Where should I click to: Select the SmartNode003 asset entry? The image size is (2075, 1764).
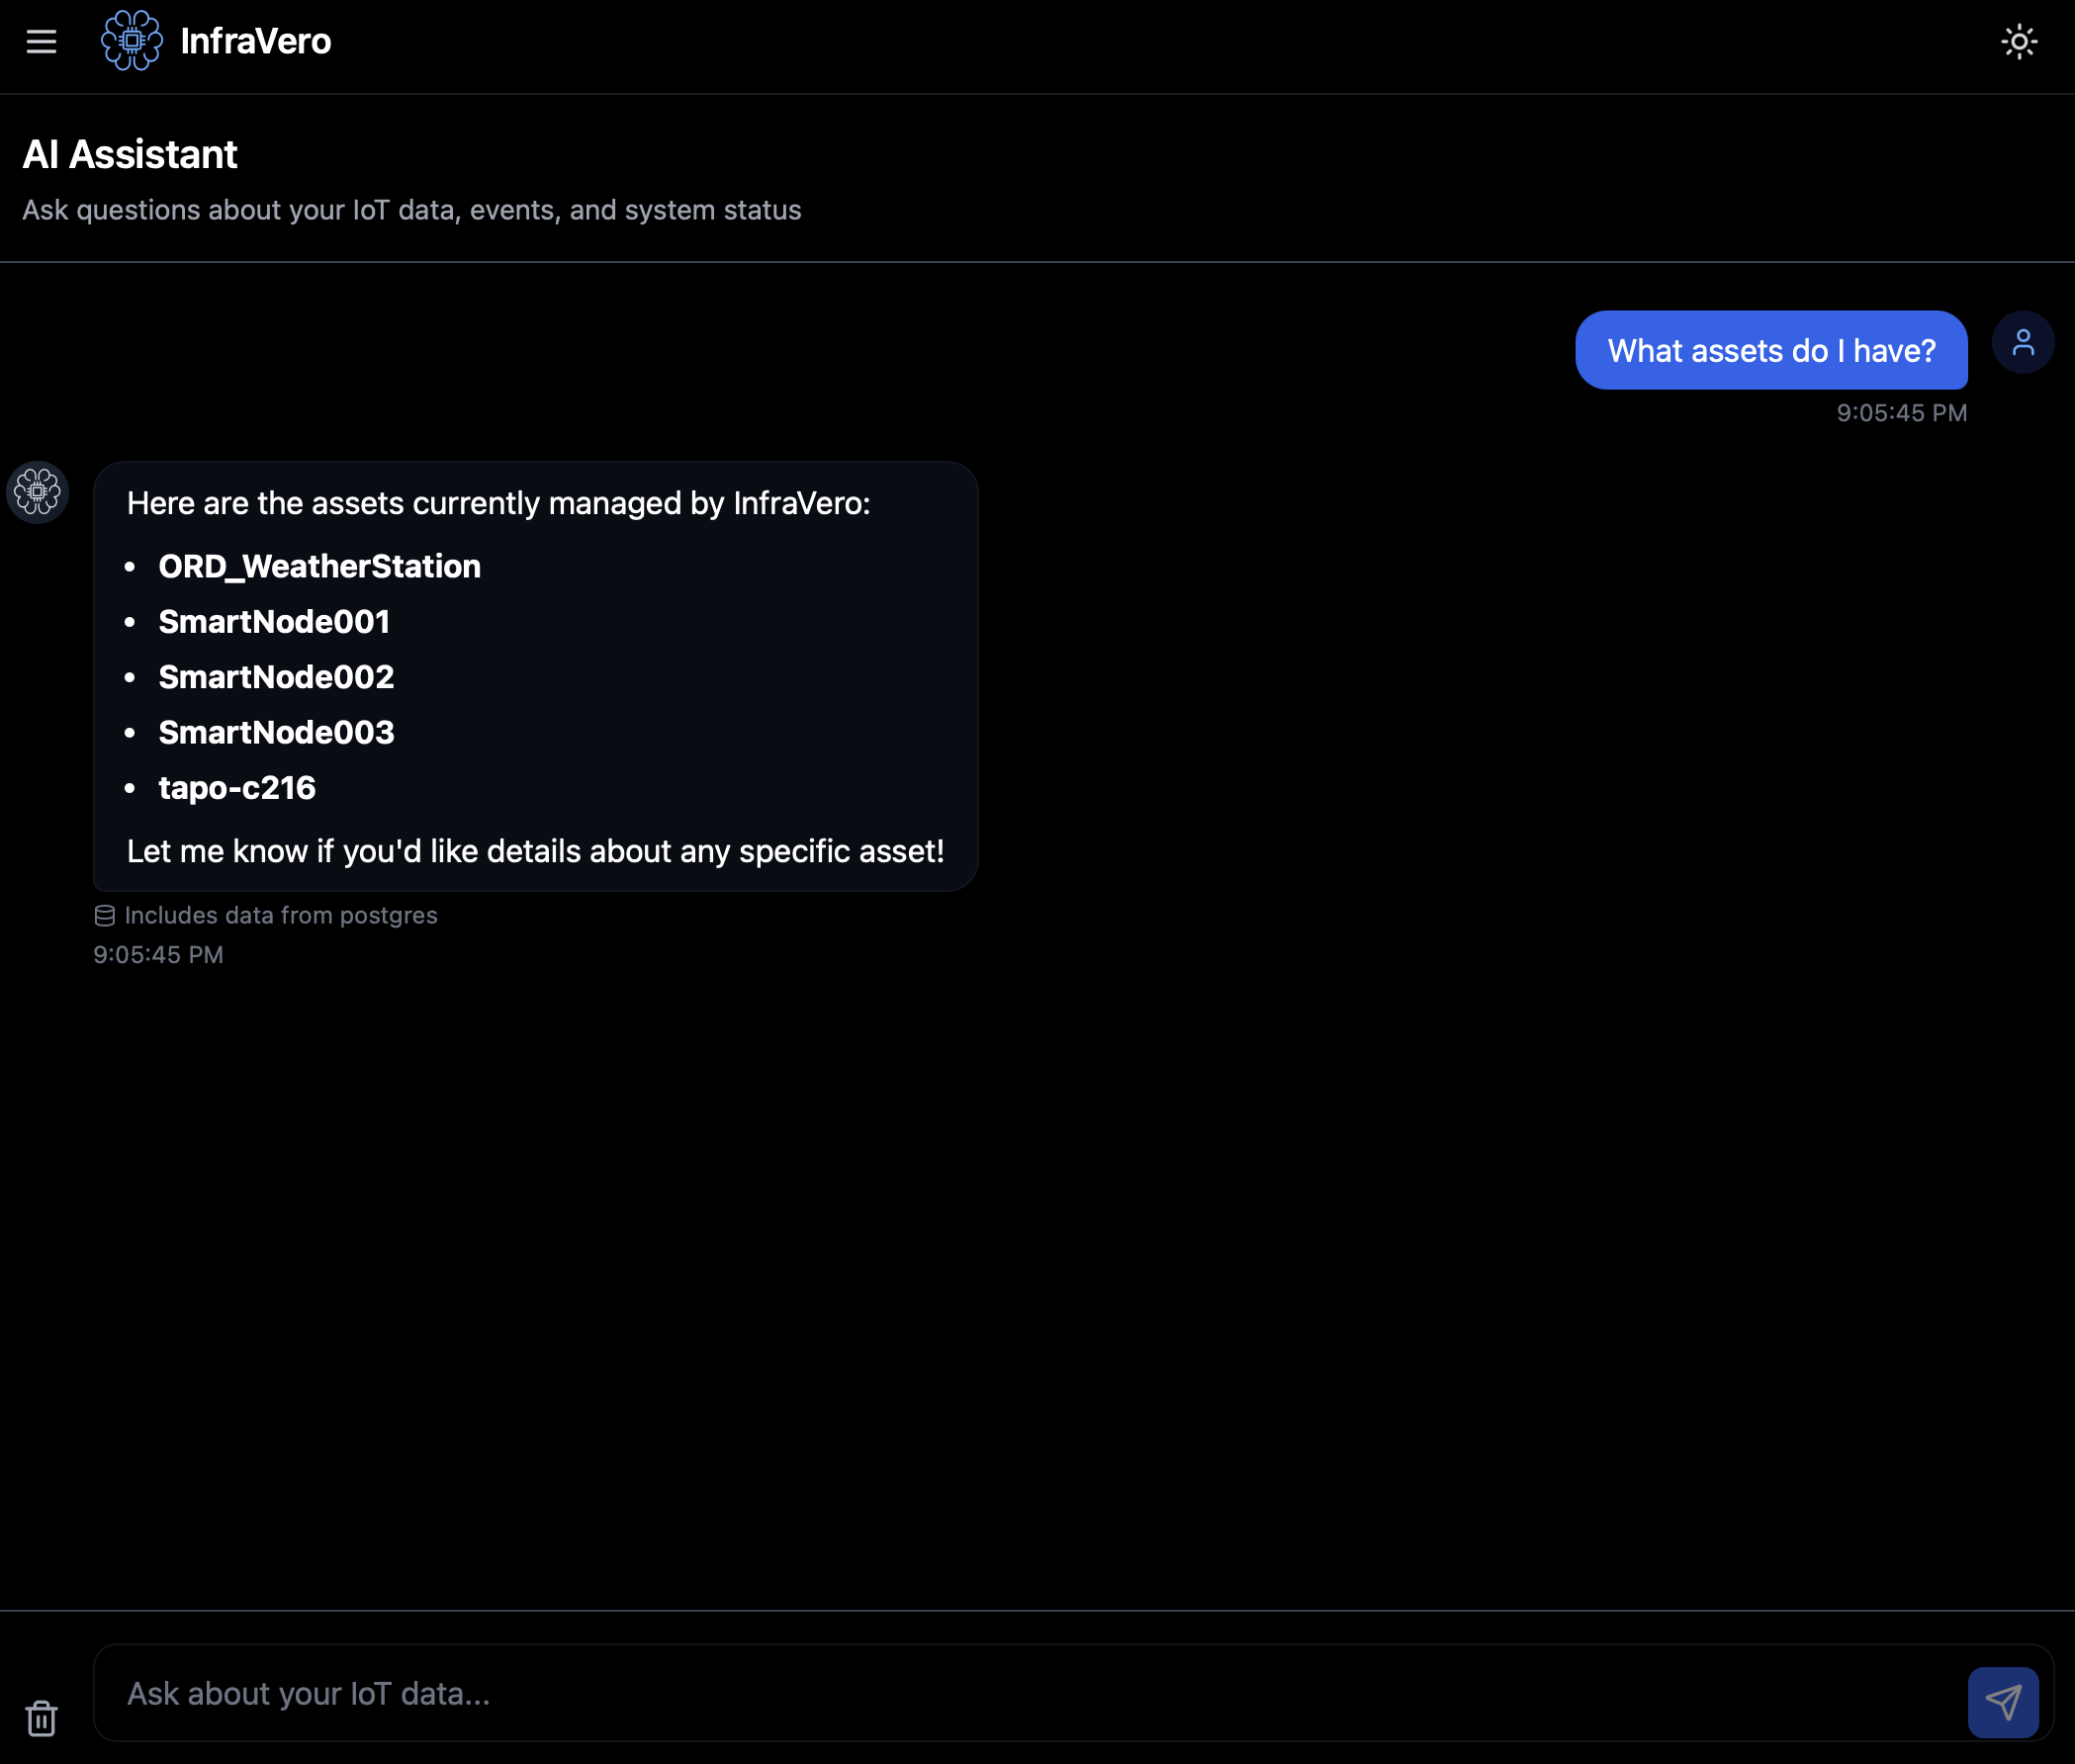point(276,732)
